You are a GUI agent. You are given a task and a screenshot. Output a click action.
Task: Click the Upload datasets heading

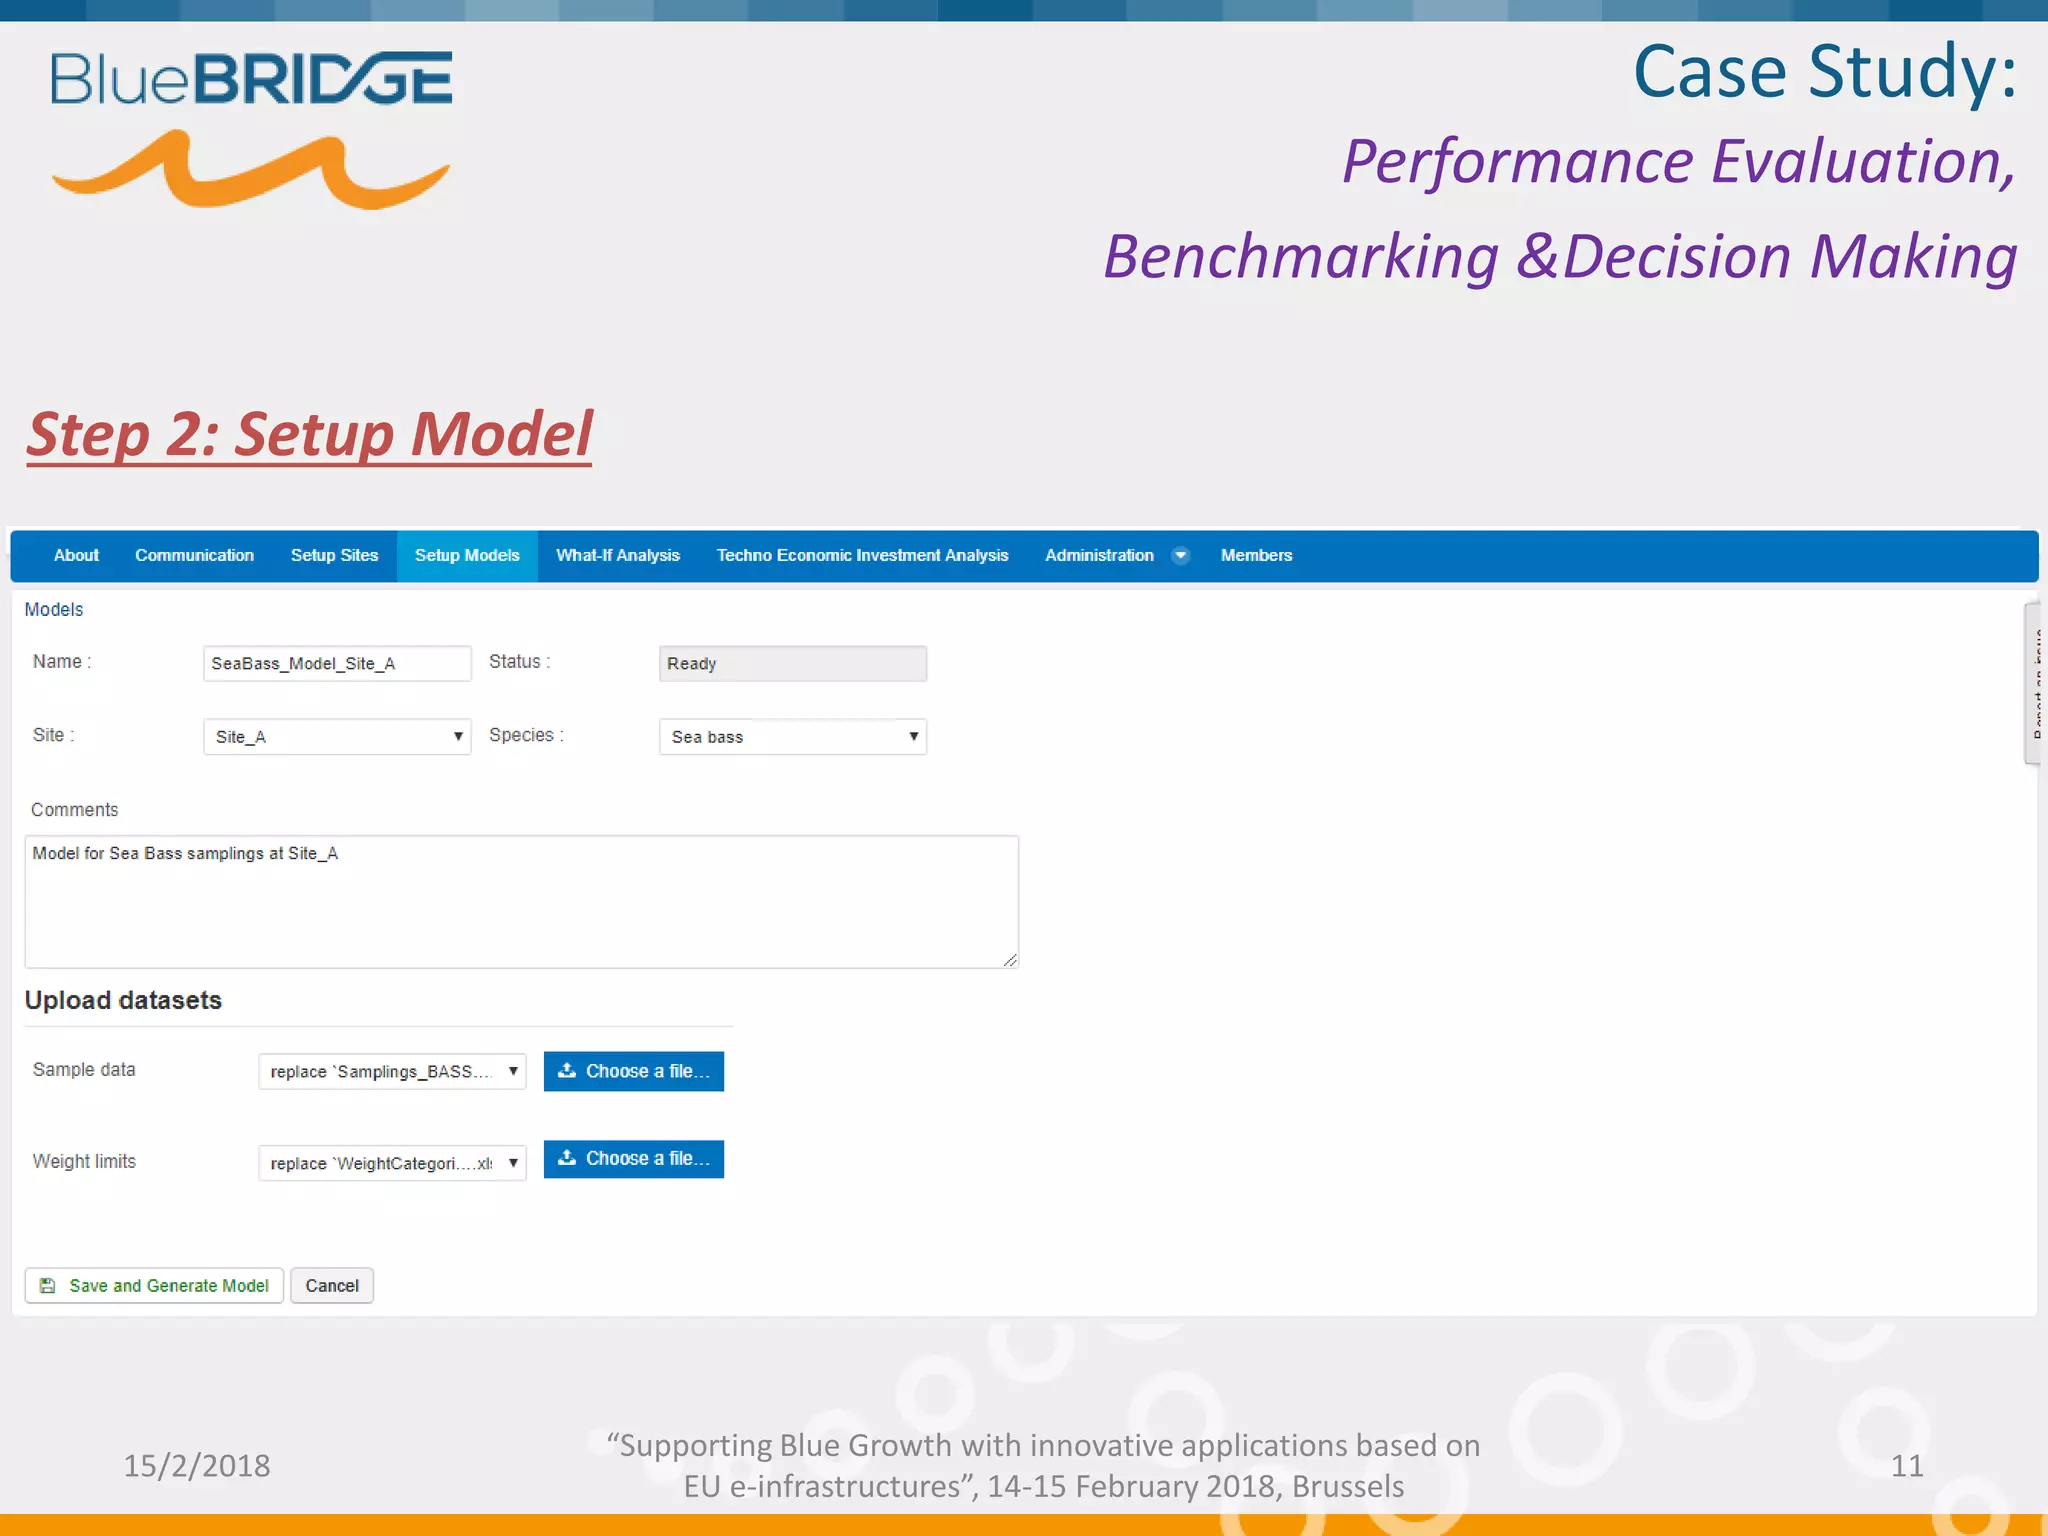(x=123, y=1000)
